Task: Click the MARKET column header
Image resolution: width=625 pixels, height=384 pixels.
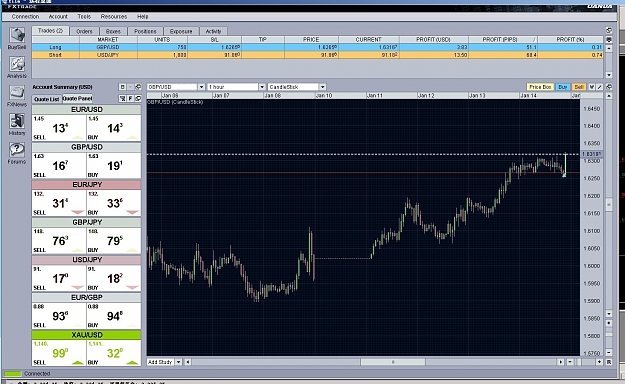Action: [108, 39]
